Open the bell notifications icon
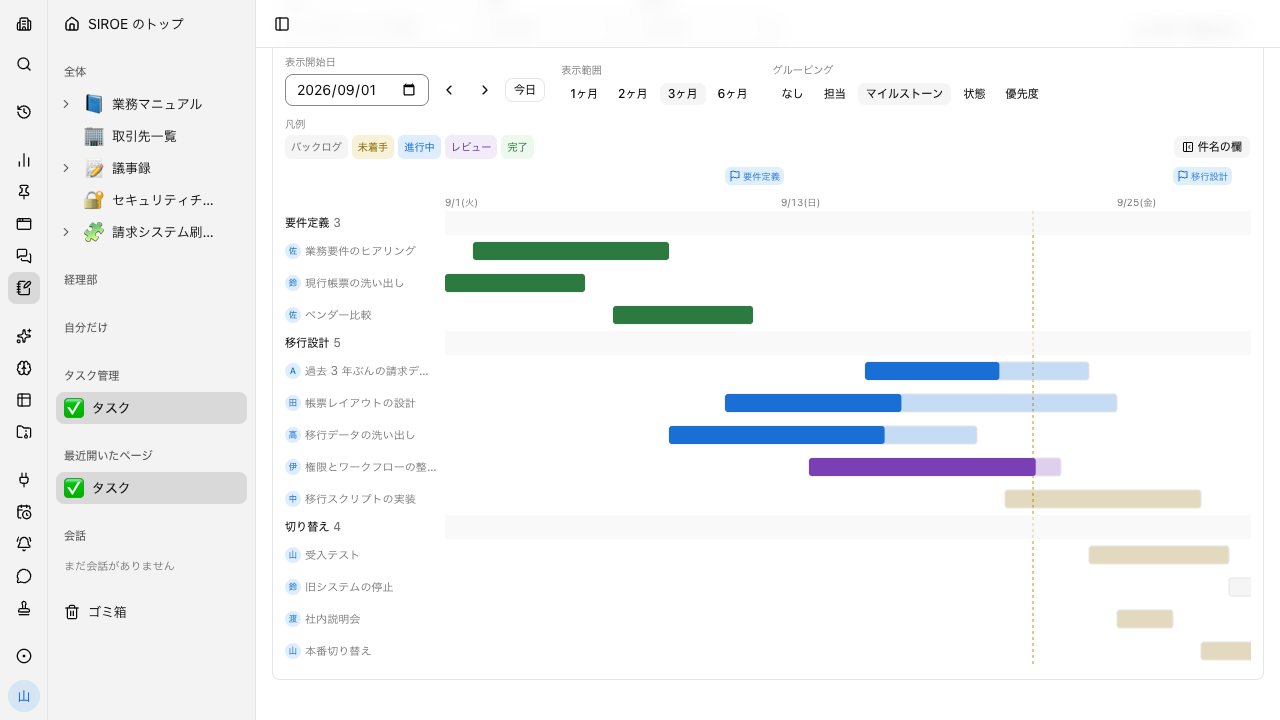 click(x=24, y=544)
